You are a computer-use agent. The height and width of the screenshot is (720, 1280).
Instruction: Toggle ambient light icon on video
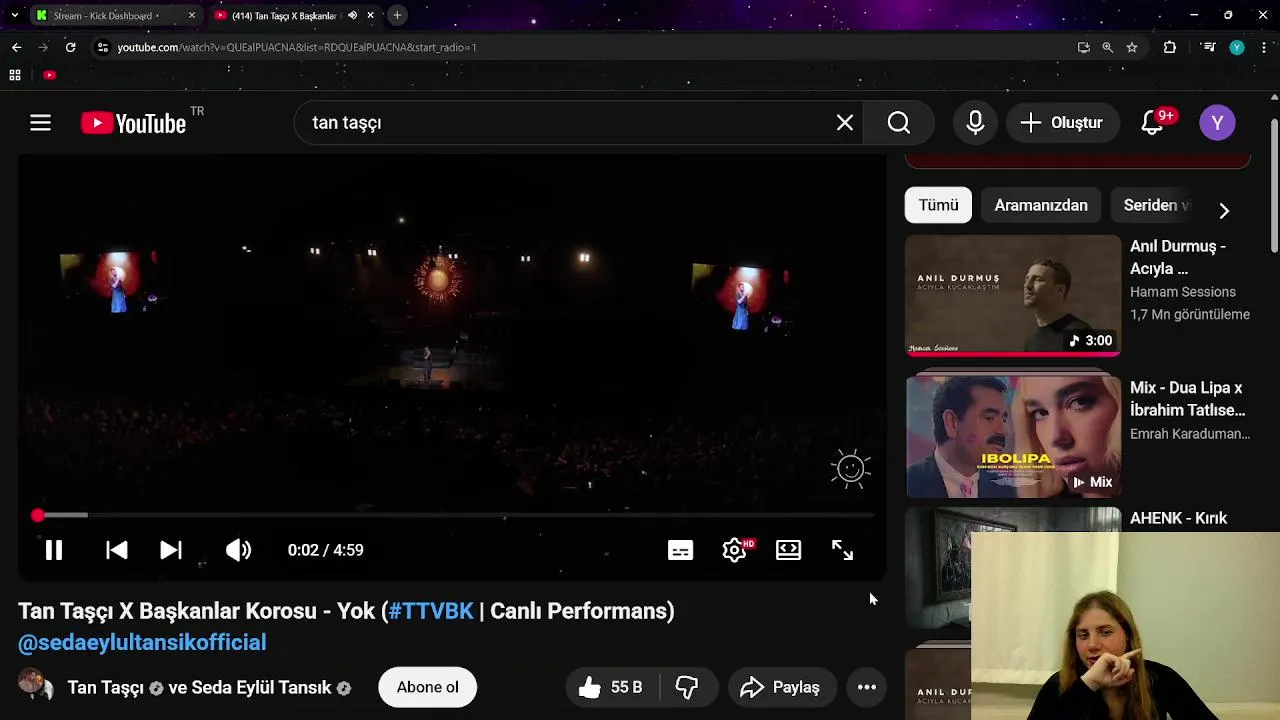pos(850,469)
